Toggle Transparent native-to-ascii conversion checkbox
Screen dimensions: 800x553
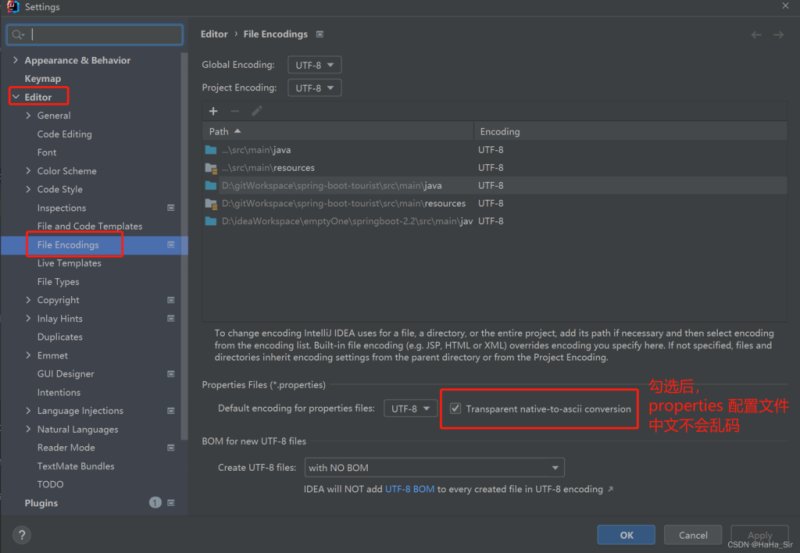tap(455, 409)
